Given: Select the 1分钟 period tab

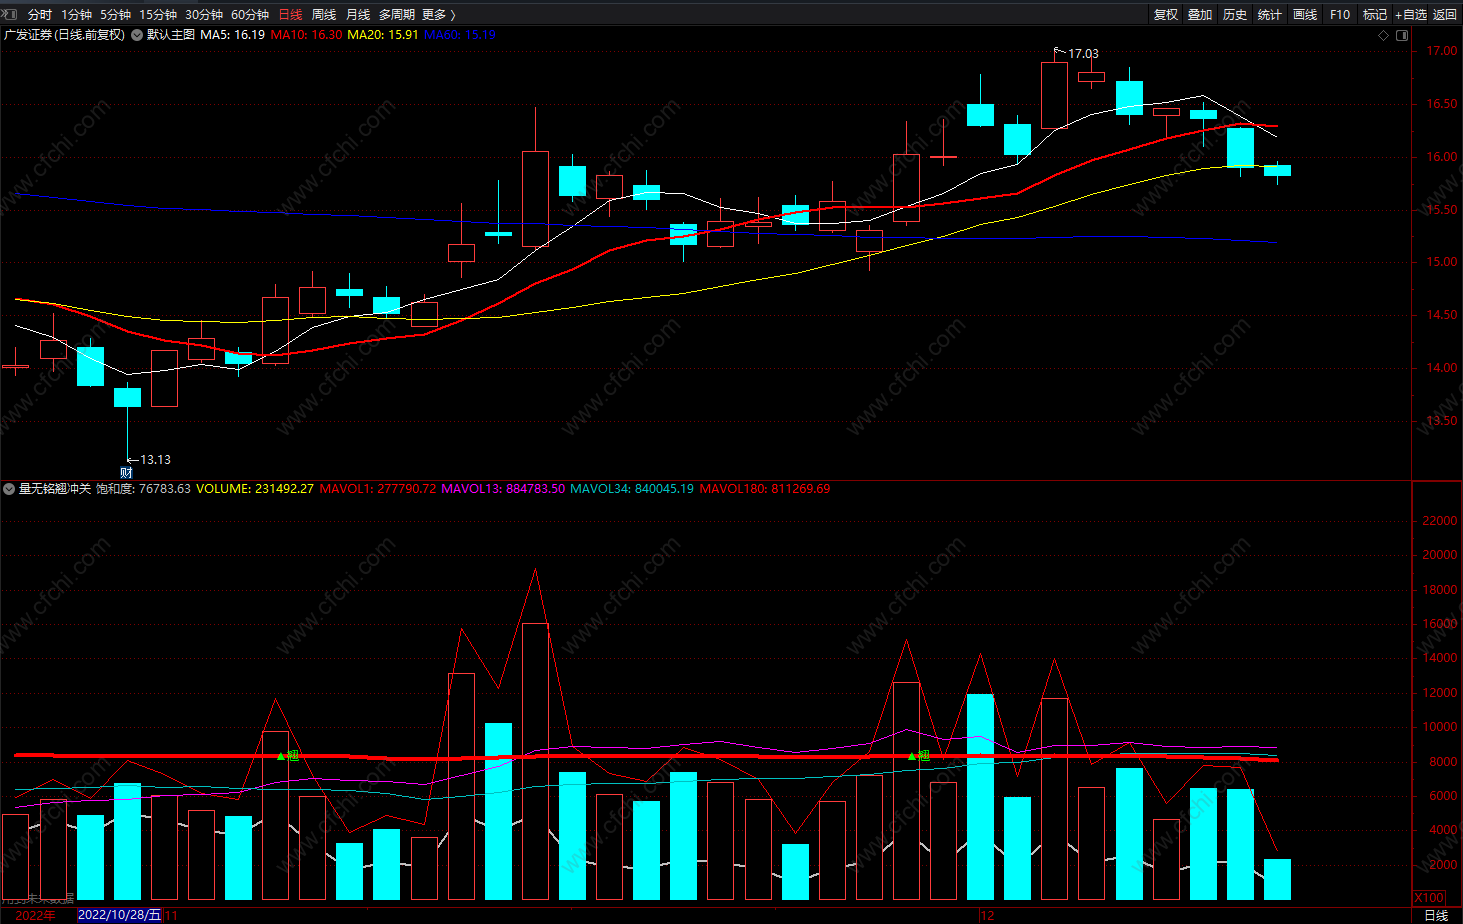Looking at the screenshot, I should point(76,15).
